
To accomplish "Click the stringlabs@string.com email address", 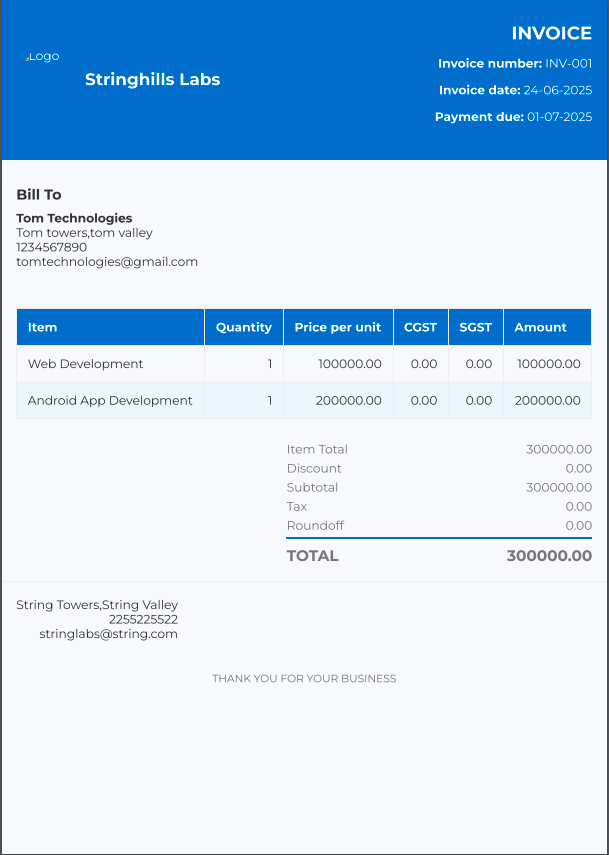I will pos(108,634).
